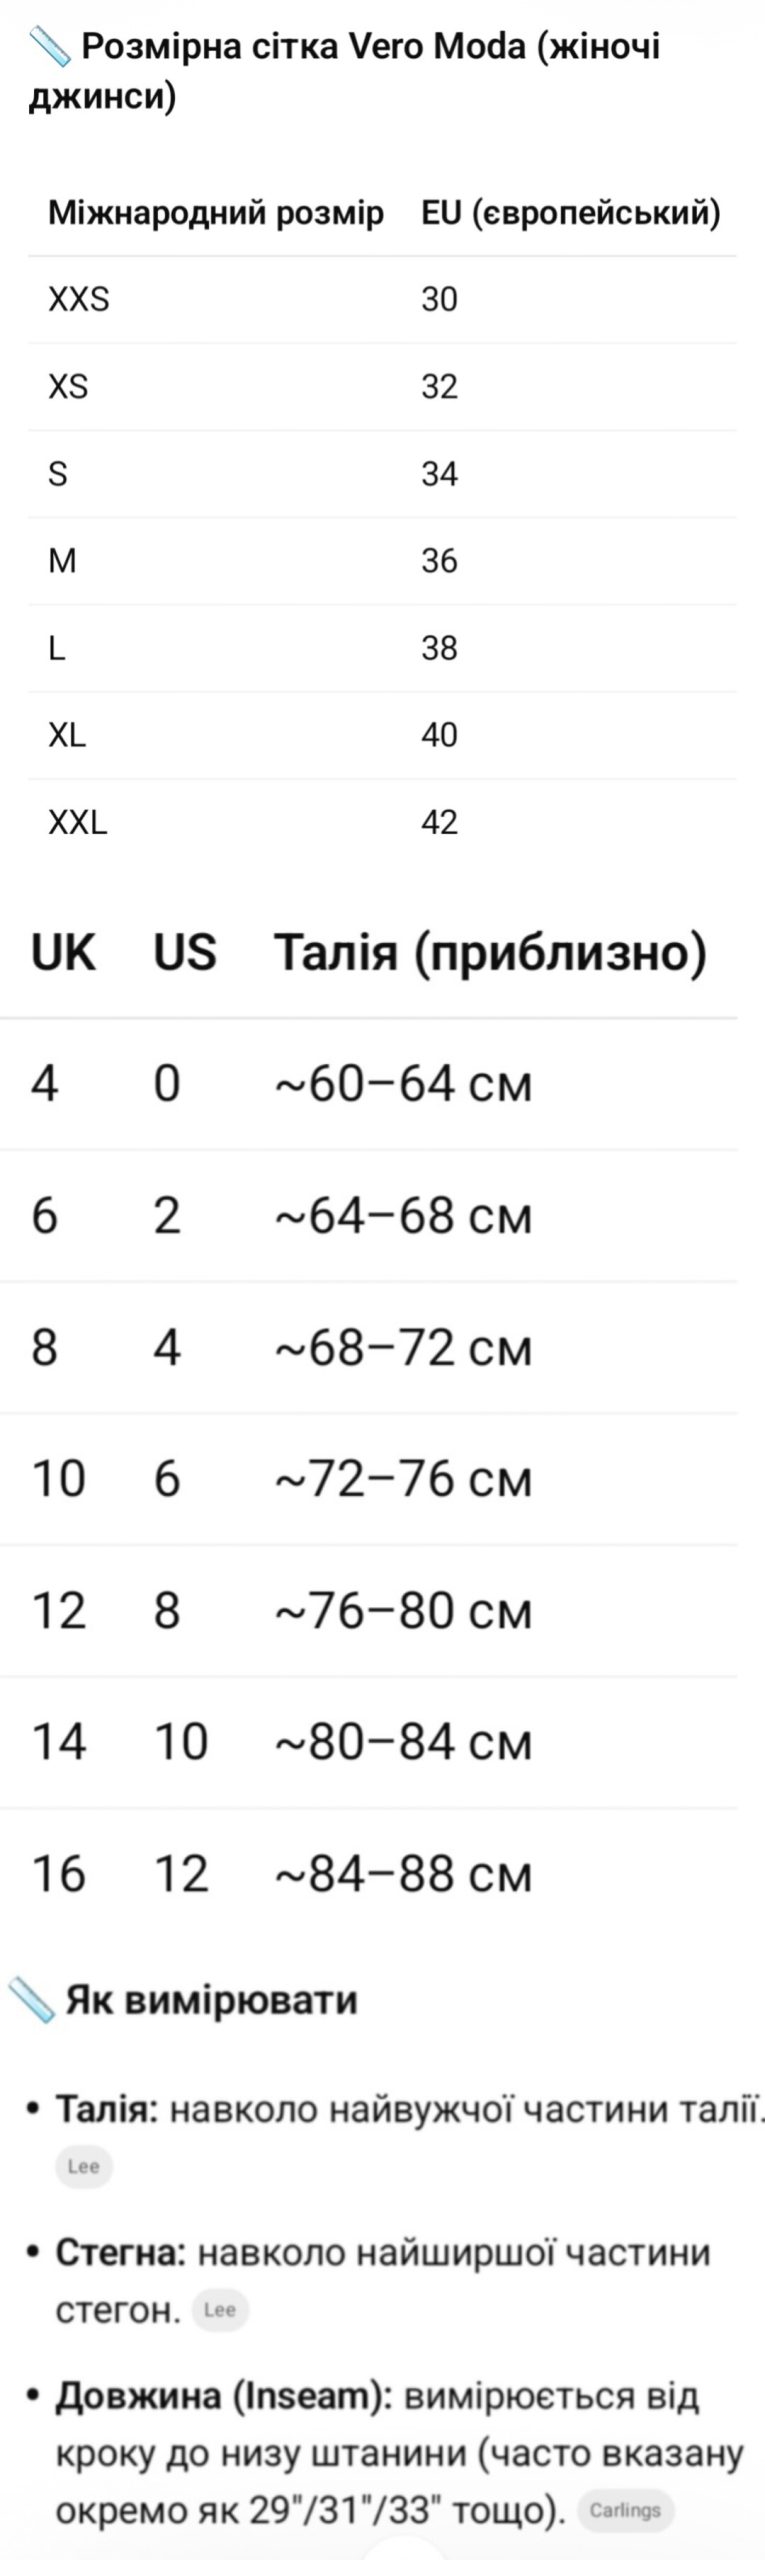The image size is (765, 2560).
Task: Open the Carlings source chip
Action: click(625, 2510)
